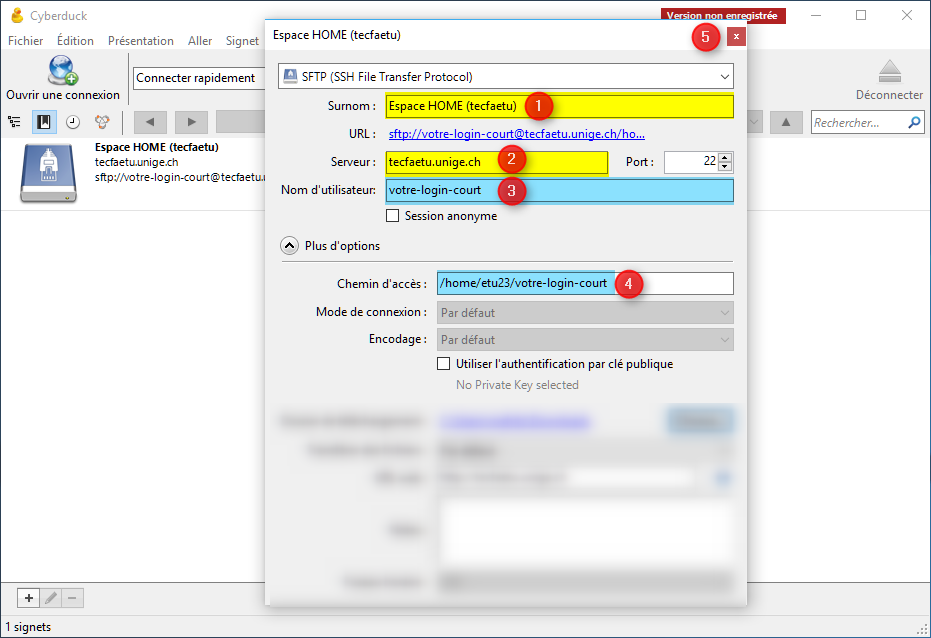The height and width of the screenshot is (638, 931).
Task: Click the Déconnecter eject icon
Action: pos(889,72)
